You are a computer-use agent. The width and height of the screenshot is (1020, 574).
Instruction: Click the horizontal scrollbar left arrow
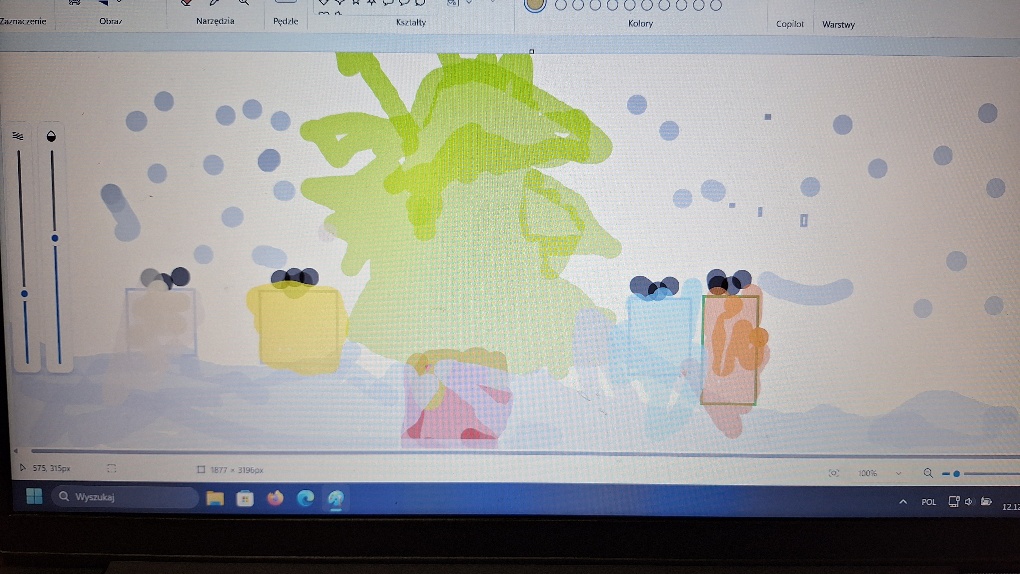coord(15,451)
